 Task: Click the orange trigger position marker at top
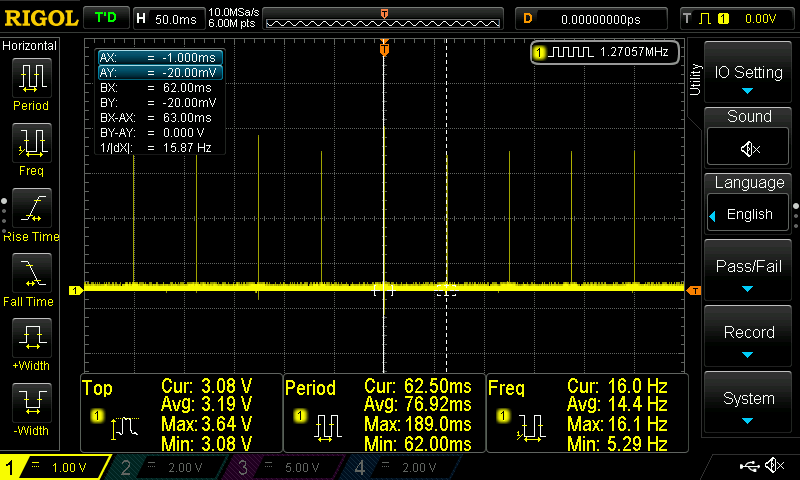pyautogui.click(x=385, y=49)
